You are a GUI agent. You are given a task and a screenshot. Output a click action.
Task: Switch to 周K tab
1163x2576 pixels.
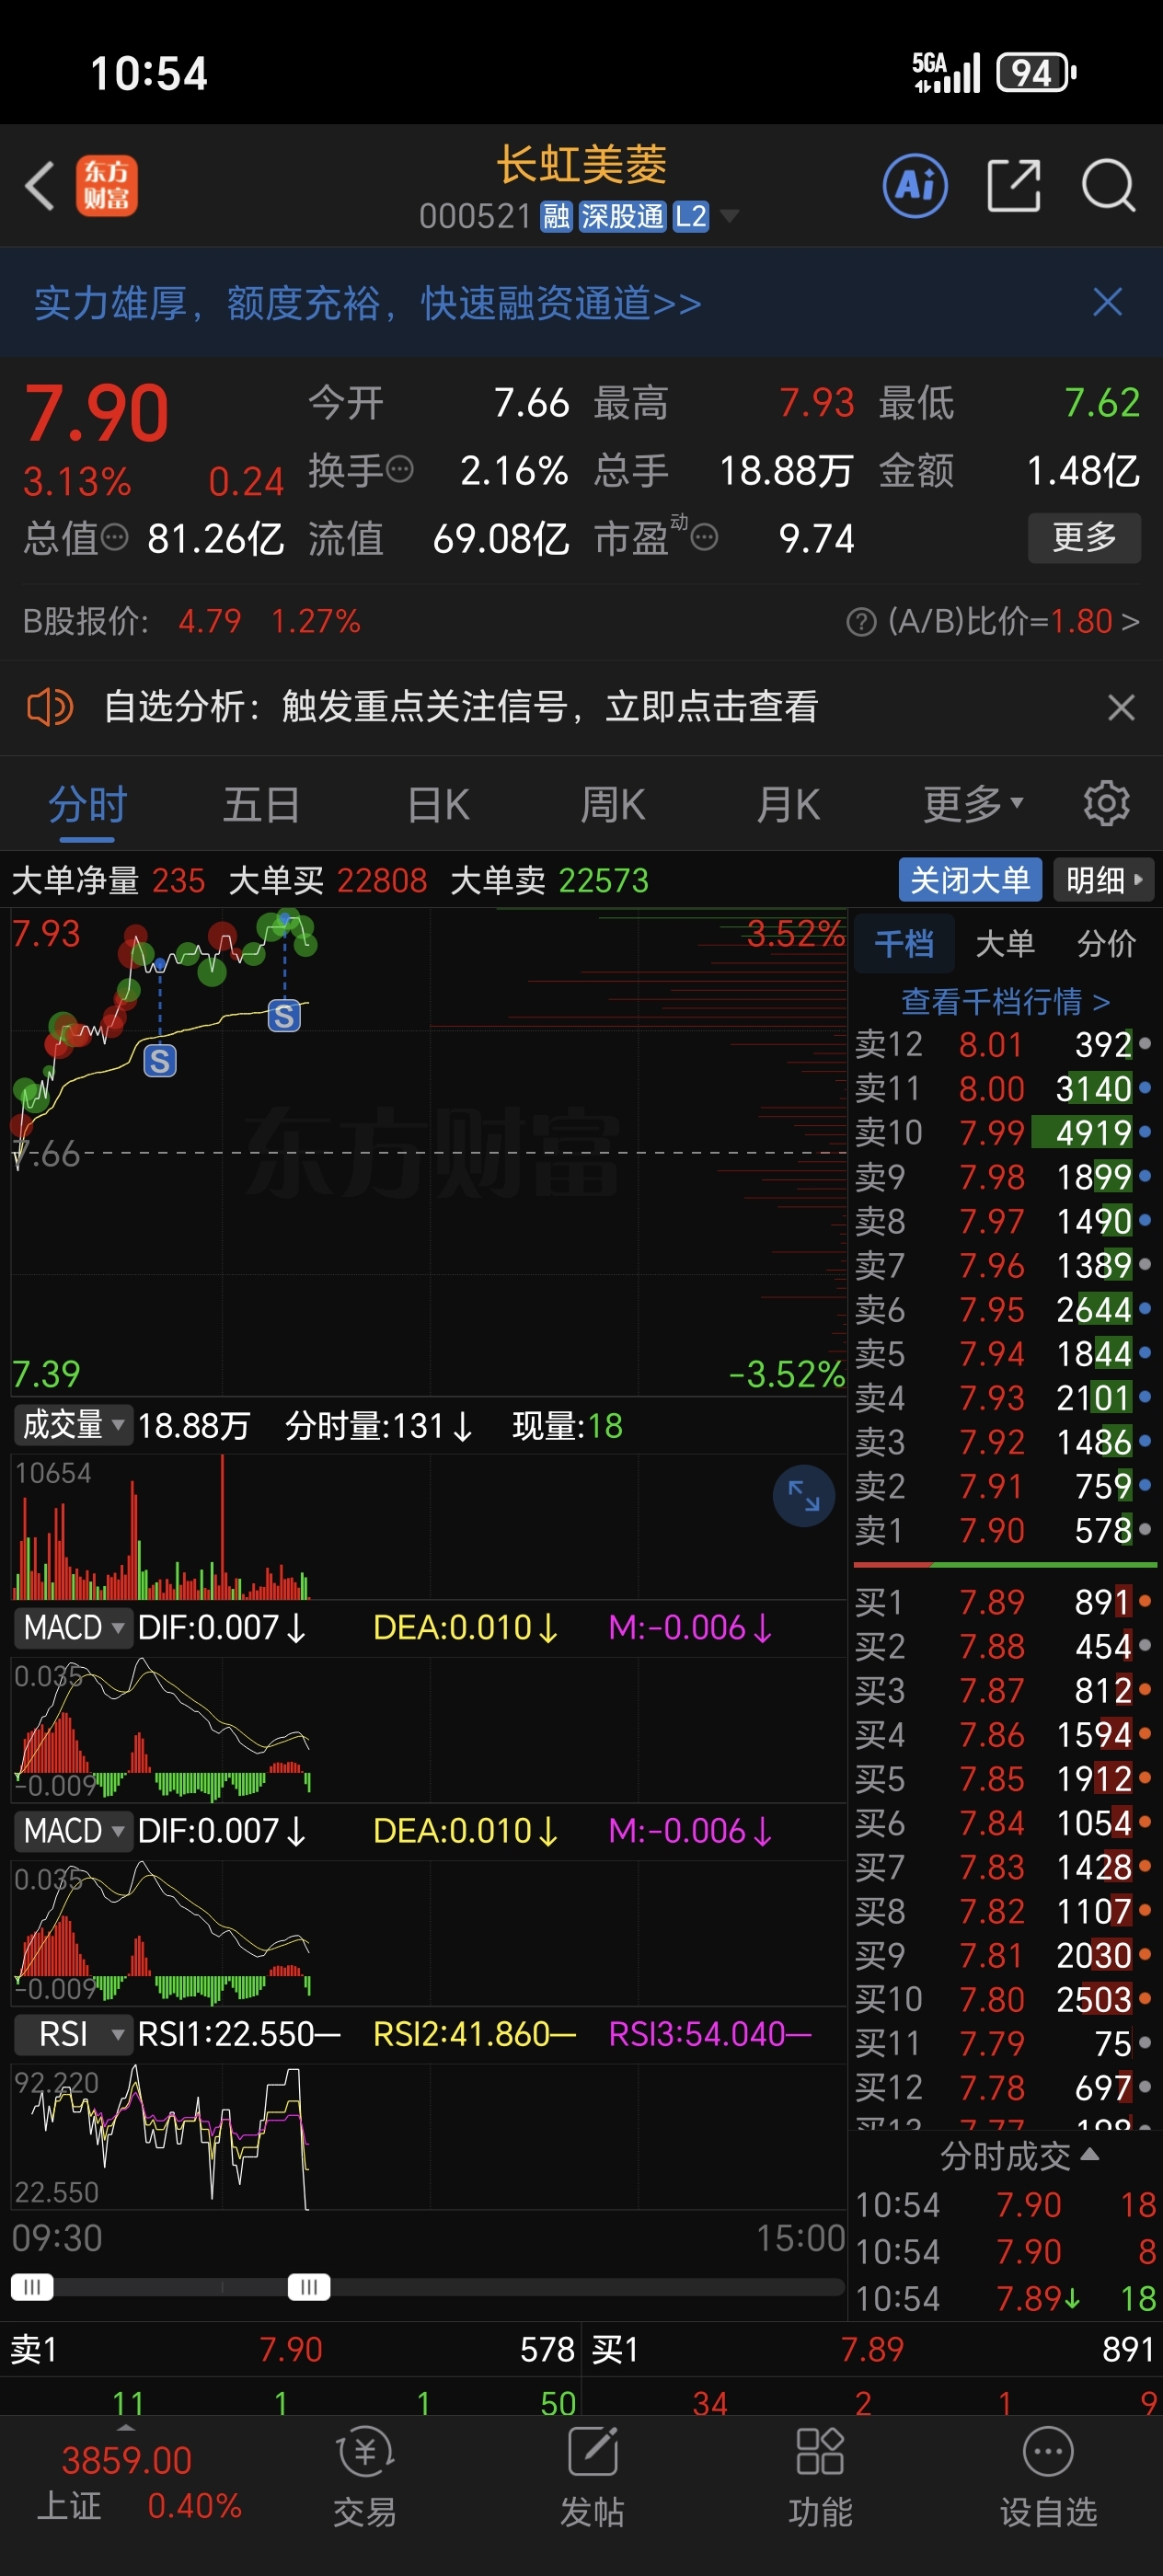(x=613, y=805)
